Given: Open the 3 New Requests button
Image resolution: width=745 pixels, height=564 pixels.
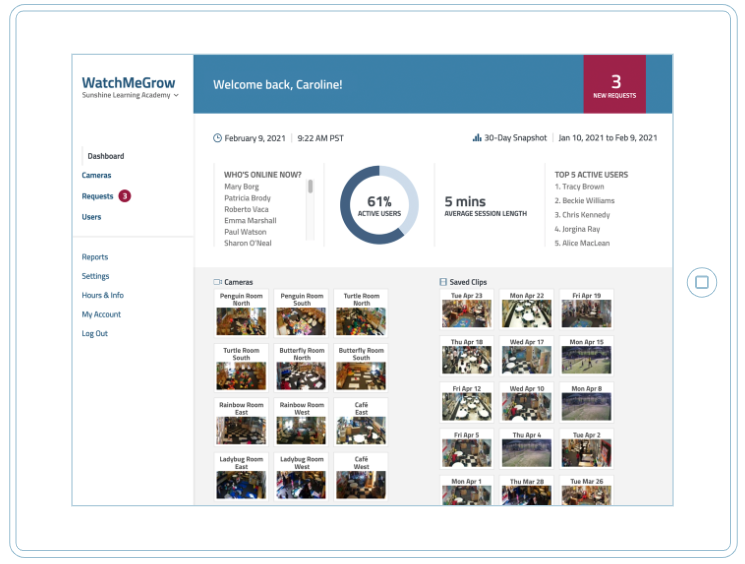Looking at the screenshot, I should click(614, 84).
